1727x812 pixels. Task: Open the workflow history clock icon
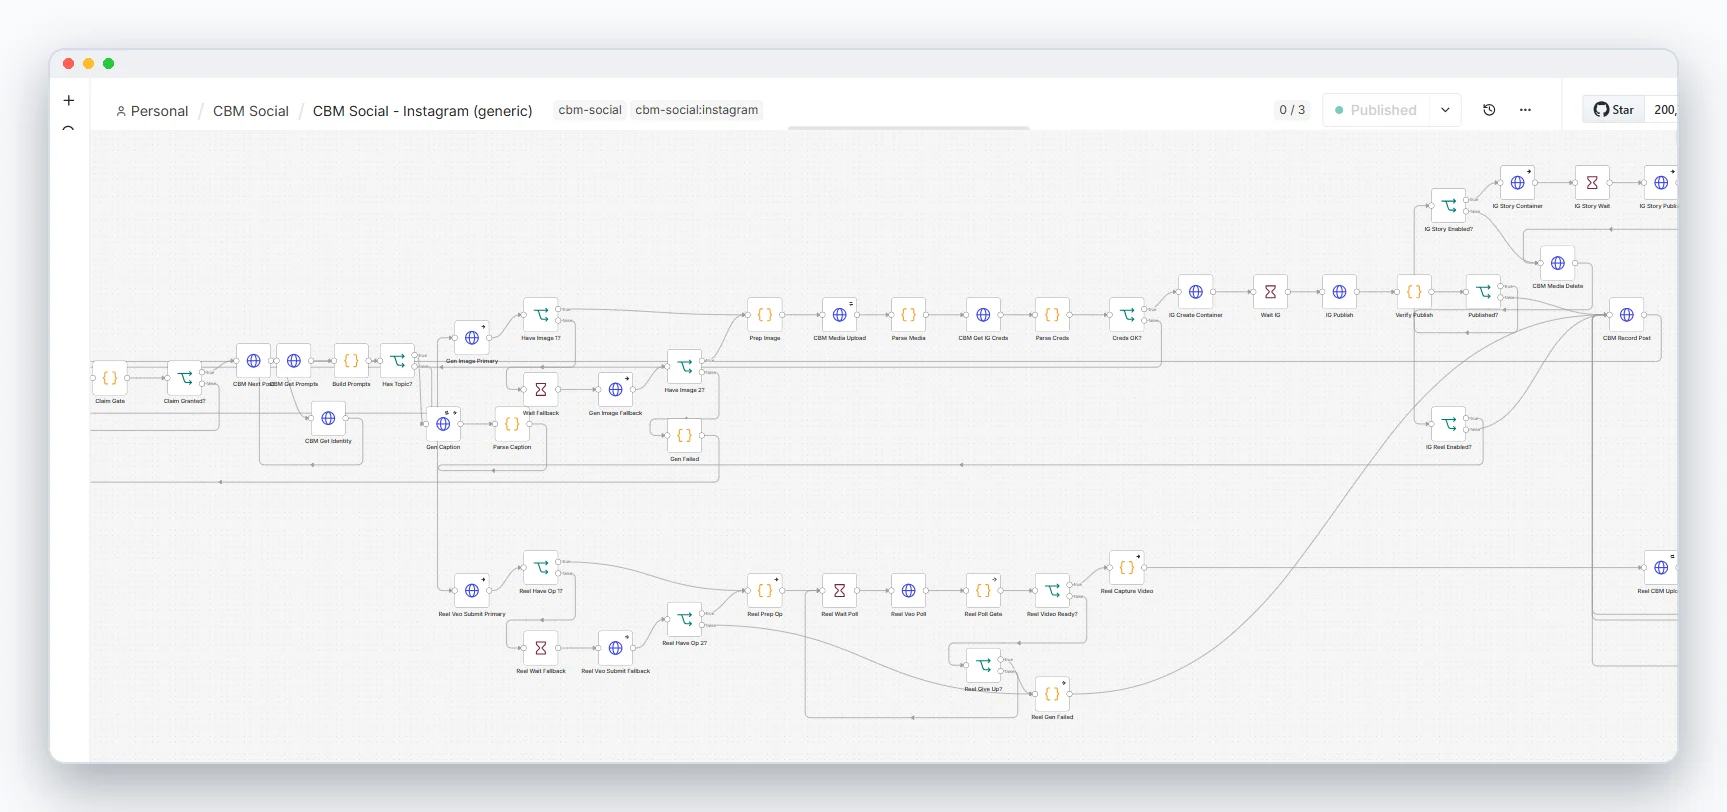1489,110
